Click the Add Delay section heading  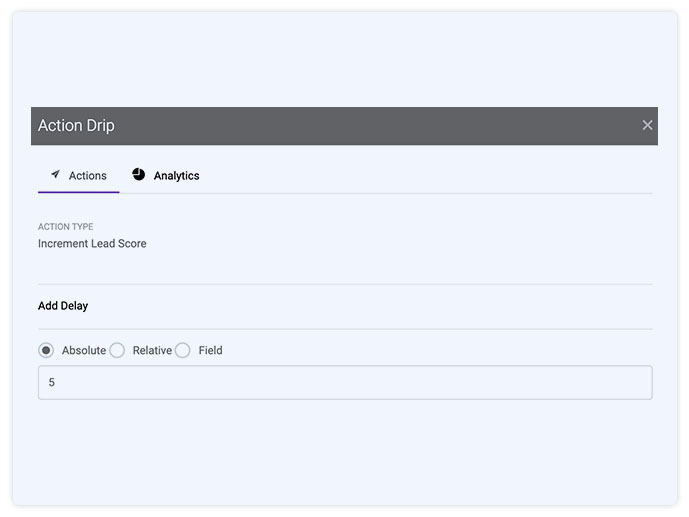click(x=63, y=306)
